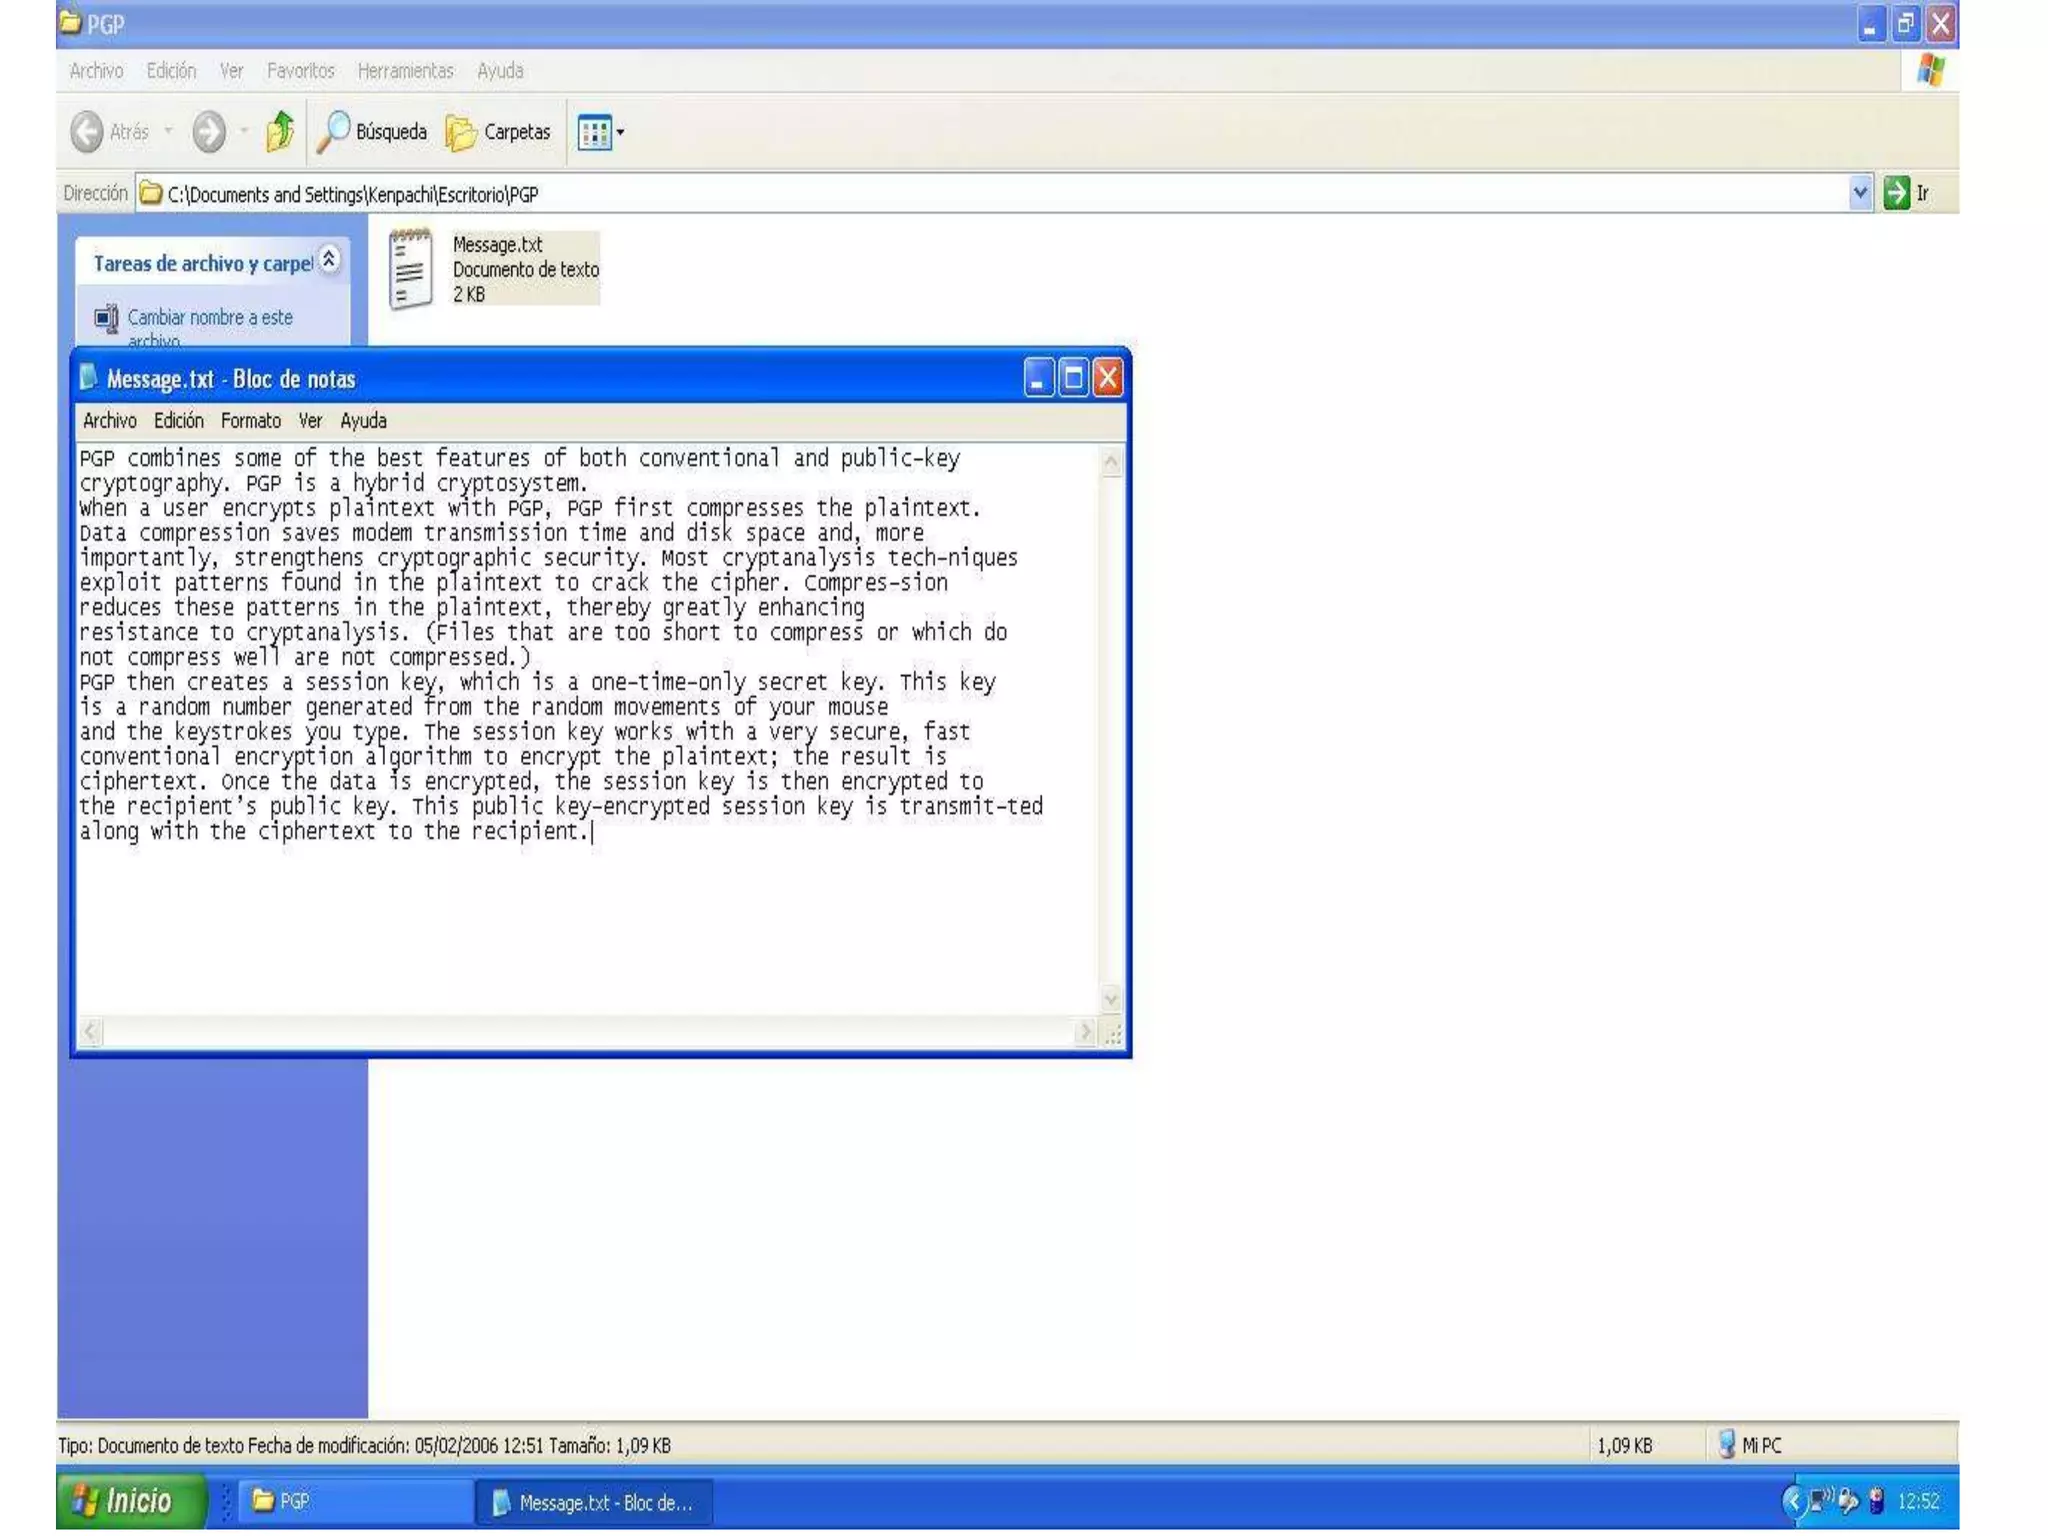Click the Notepad vertical scrollbar down arrow
This screenshot has width=2048, height=1536.
click(1111, 998)
